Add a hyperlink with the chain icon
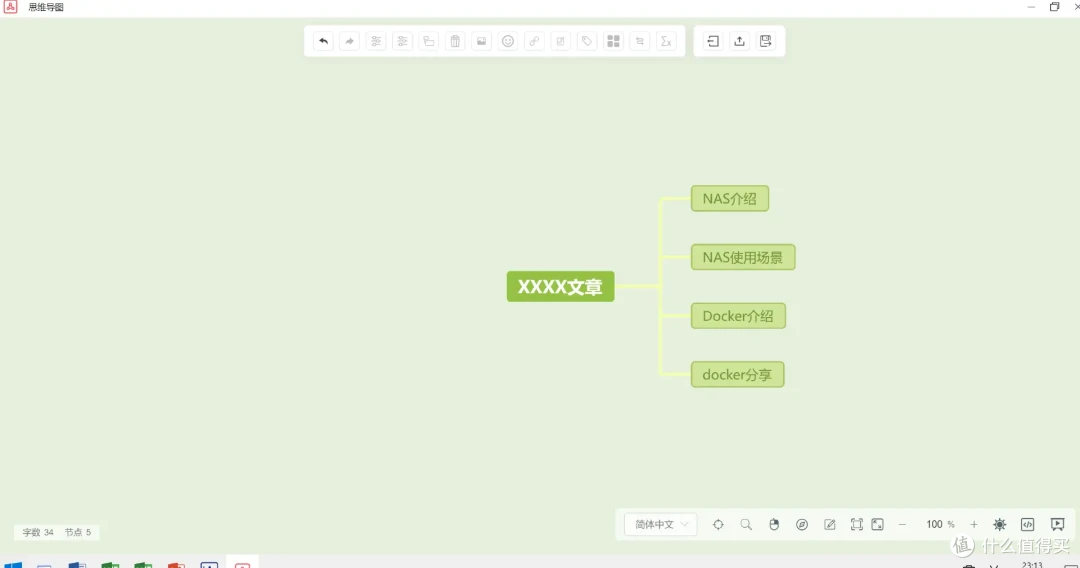The image size is (1080, 568). [534, 41]
